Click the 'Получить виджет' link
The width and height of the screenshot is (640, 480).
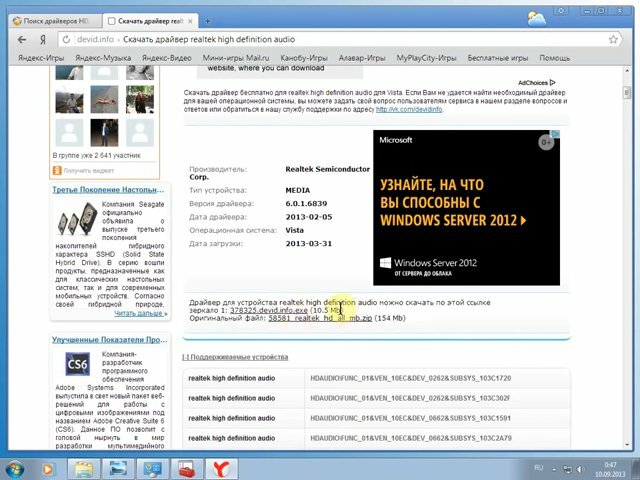(89, 171)
